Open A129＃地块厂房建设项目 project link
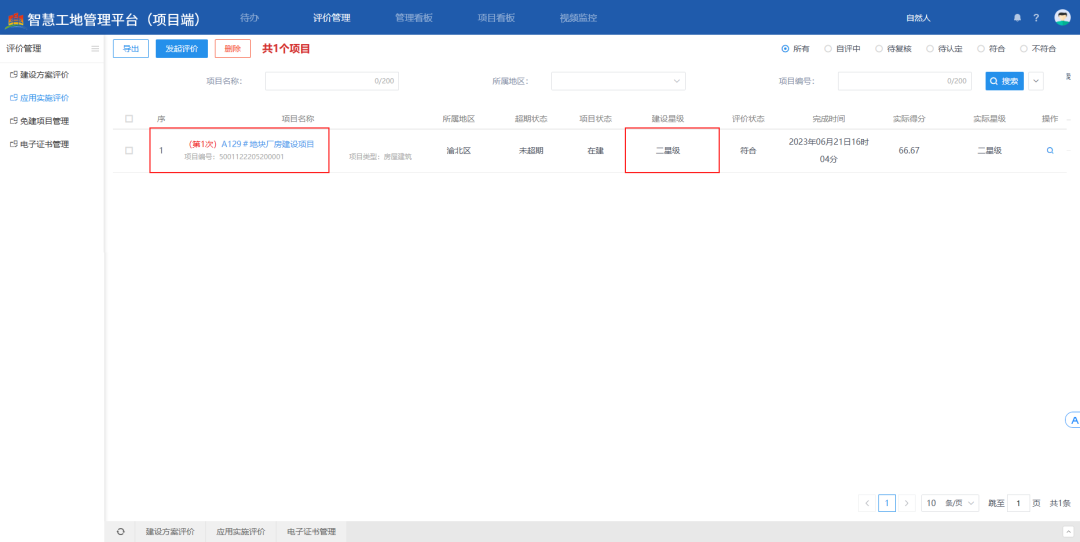1080x542 pixels. (267, 144)
